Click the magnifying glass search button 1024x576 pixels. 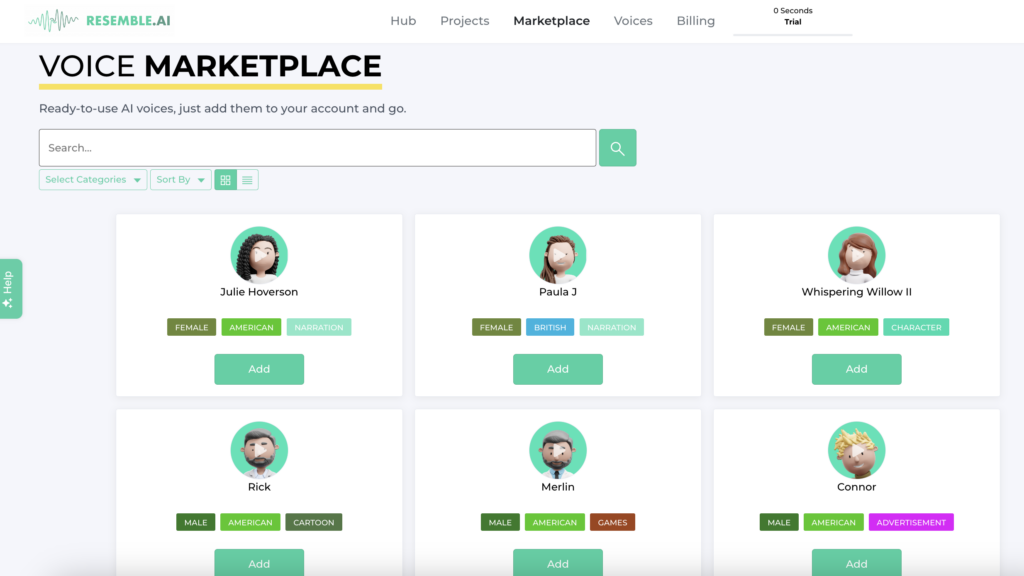[x=617, y=148]
